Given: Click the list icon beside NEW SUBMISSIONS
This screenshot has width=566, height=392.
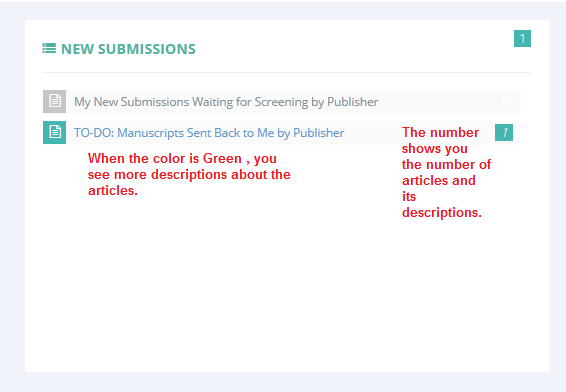Looking at the screenshot, I should click(49, 48).
